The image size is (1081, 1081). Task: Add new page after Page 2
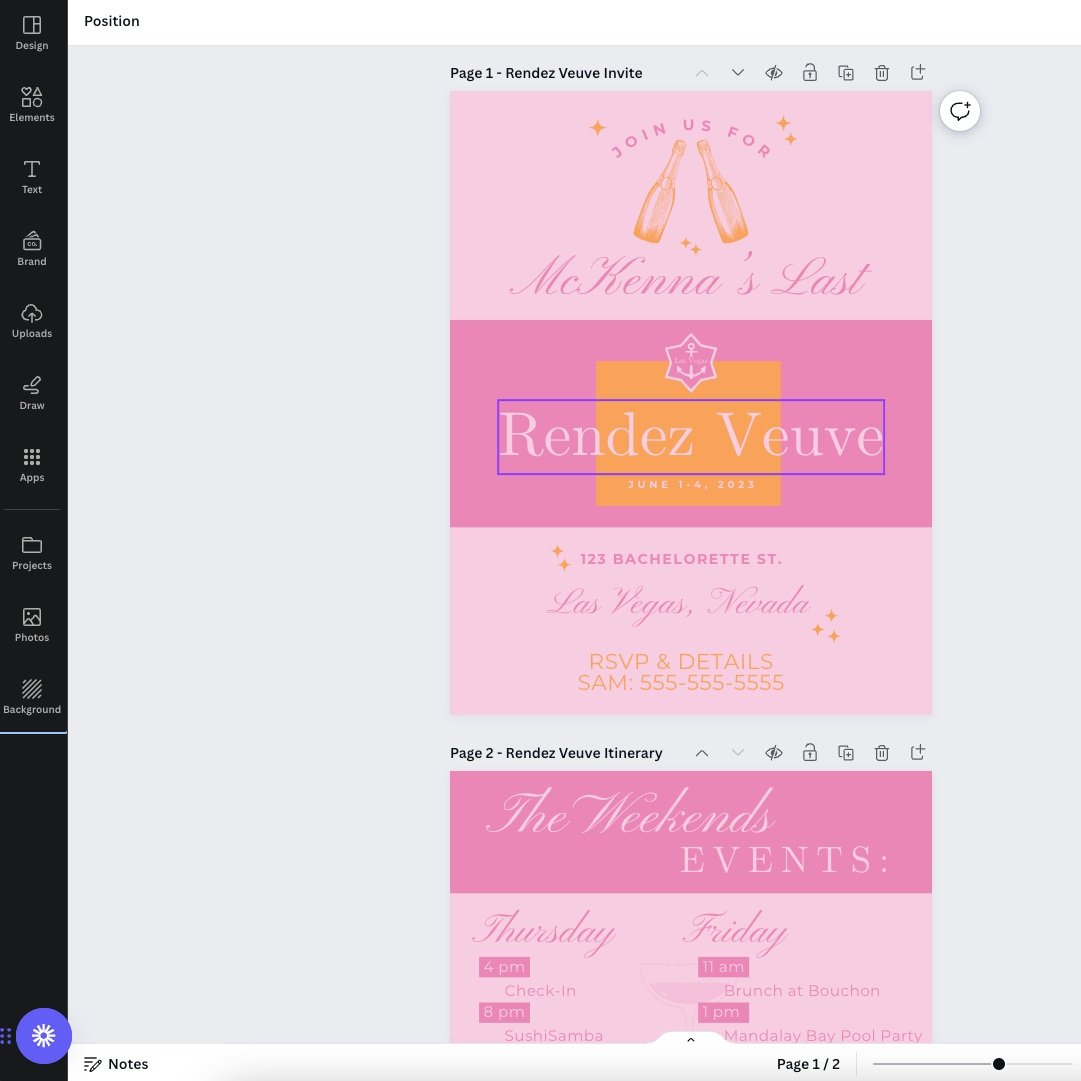pos(918,752)
